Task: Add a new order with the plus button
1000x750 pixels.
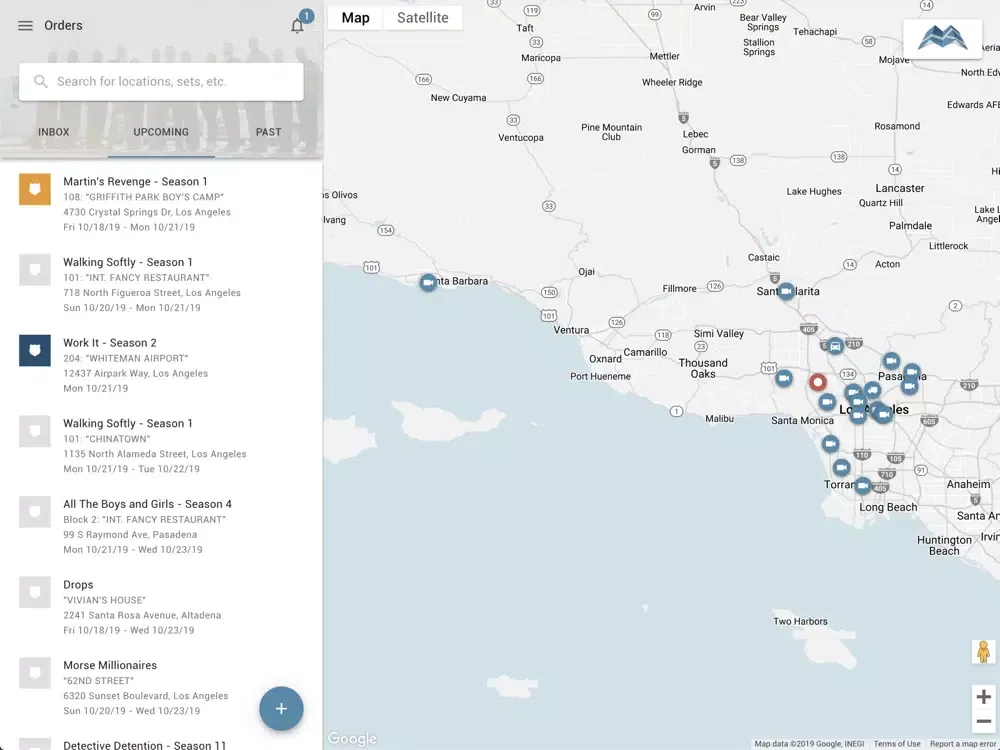Action: (x=281, y=709)
